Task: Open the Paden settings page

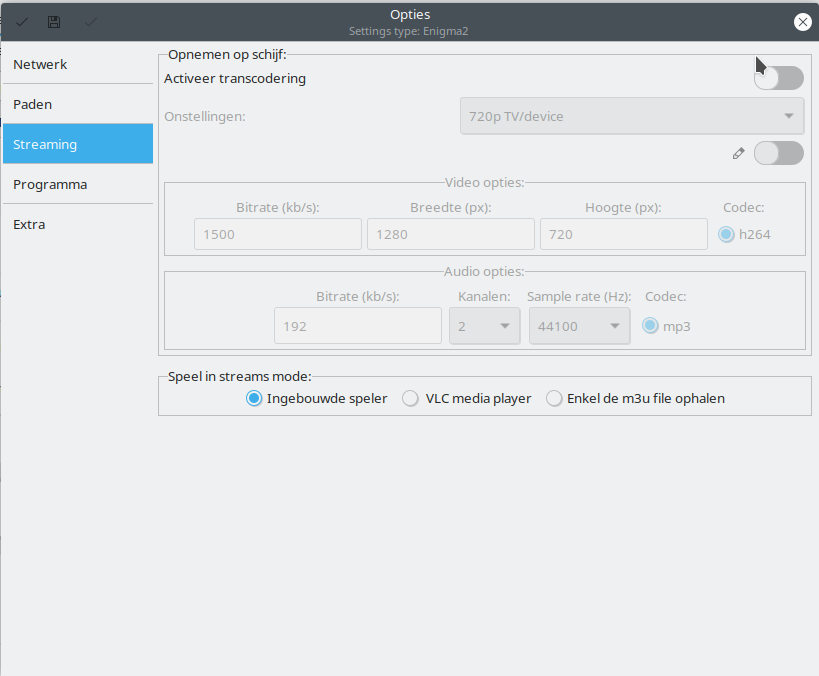Action: (x=78, y=104)
